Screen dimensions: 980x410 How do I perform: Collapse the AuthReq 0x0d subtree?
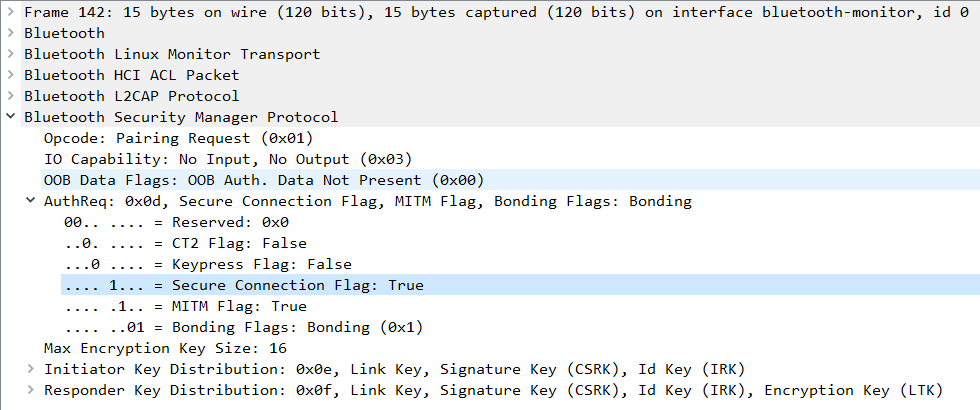(31, 201)
